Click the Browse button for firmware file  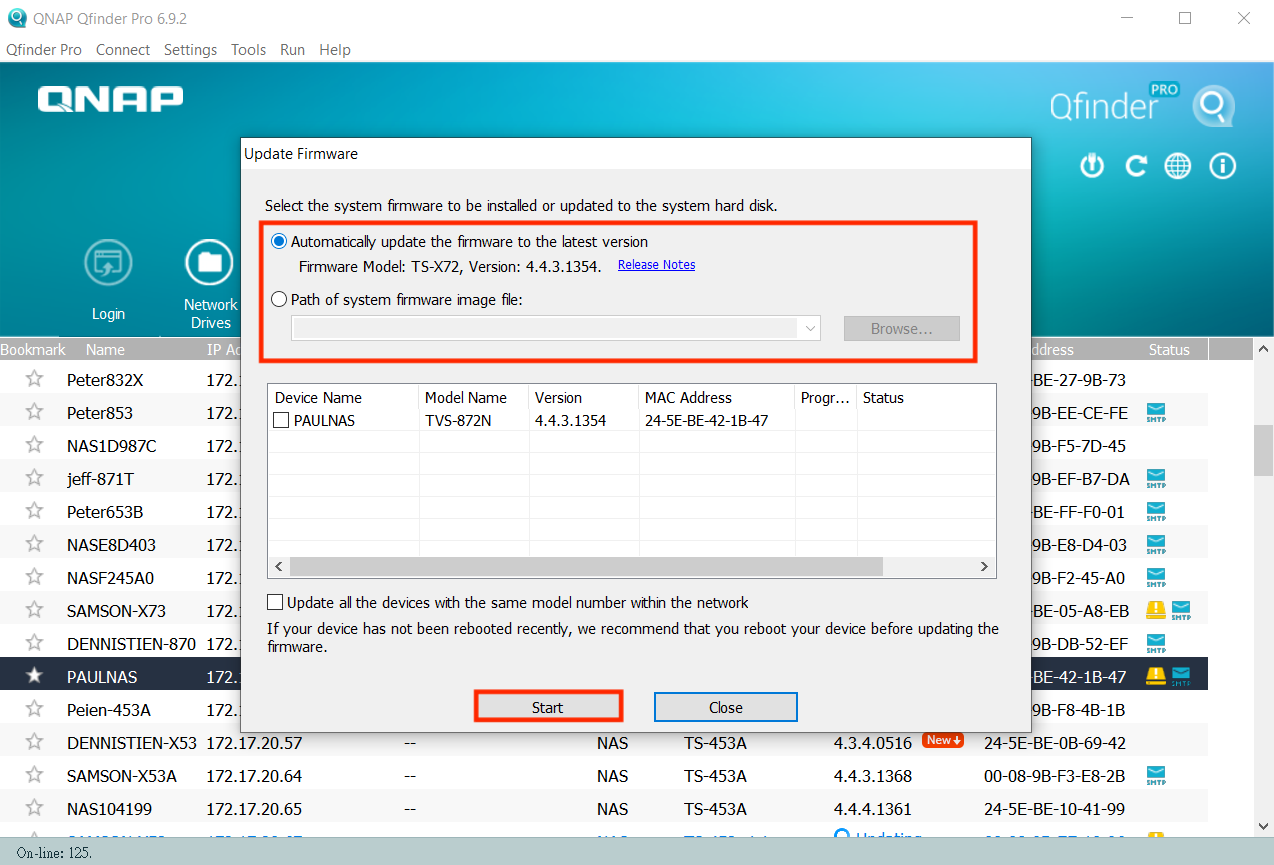coord(902,328)
